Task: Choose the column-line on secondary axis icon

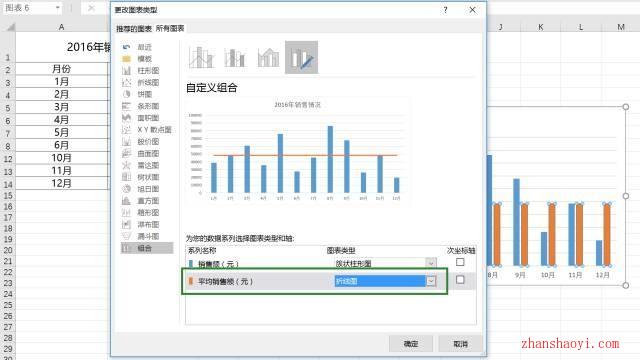Action: [x=235, y=57]
